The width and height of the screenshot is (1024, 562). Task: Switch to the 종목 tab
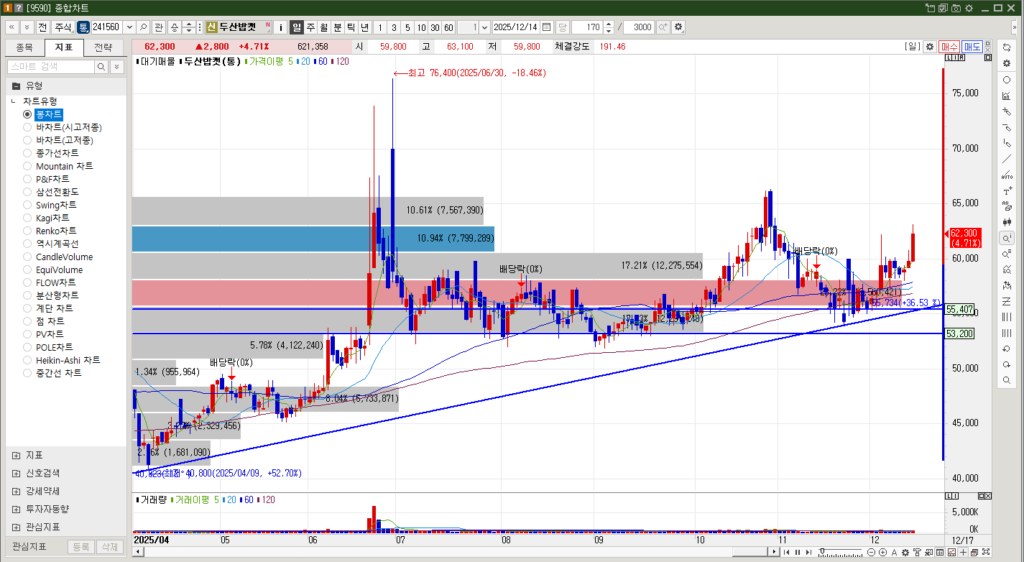pyautogui.click(x=25, y=47)
